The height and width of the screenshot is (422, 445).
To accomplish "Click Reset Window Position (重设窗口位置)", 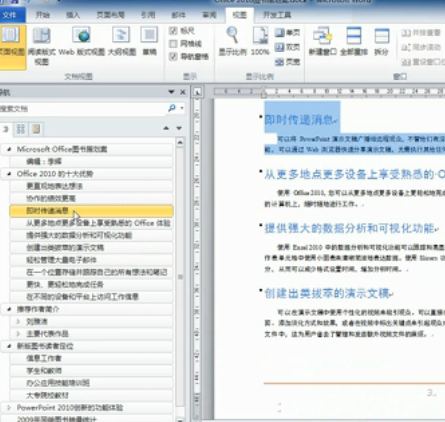I will (x=423, y=62).
